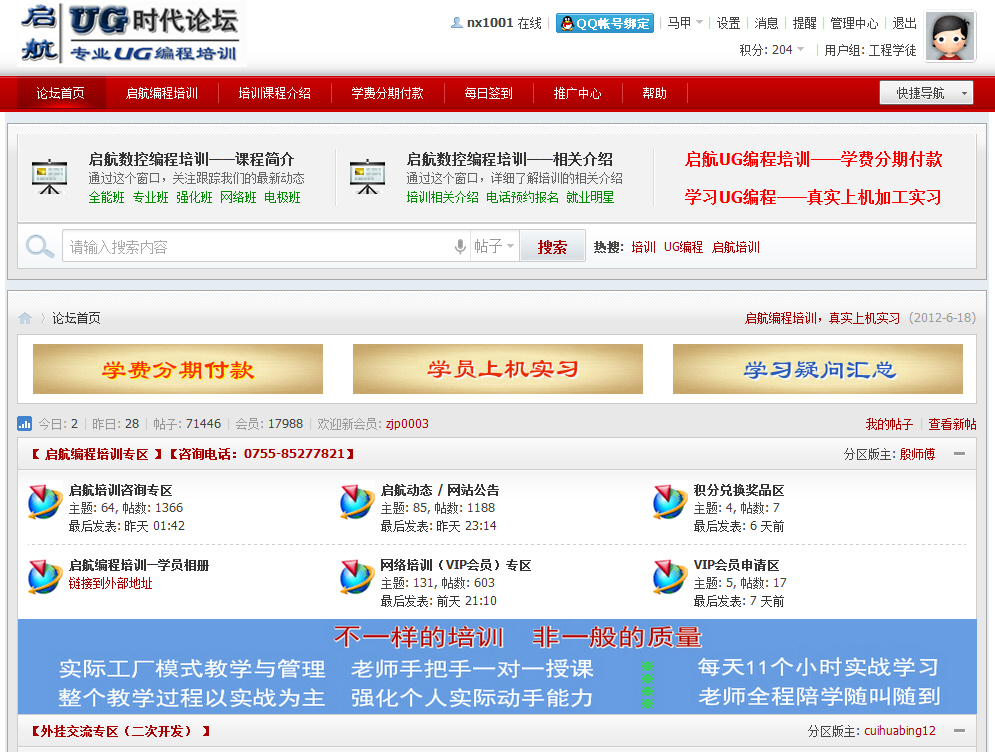Screen dimensions: 995x752
Task: Open 就业明星 link
Action: 590,197
